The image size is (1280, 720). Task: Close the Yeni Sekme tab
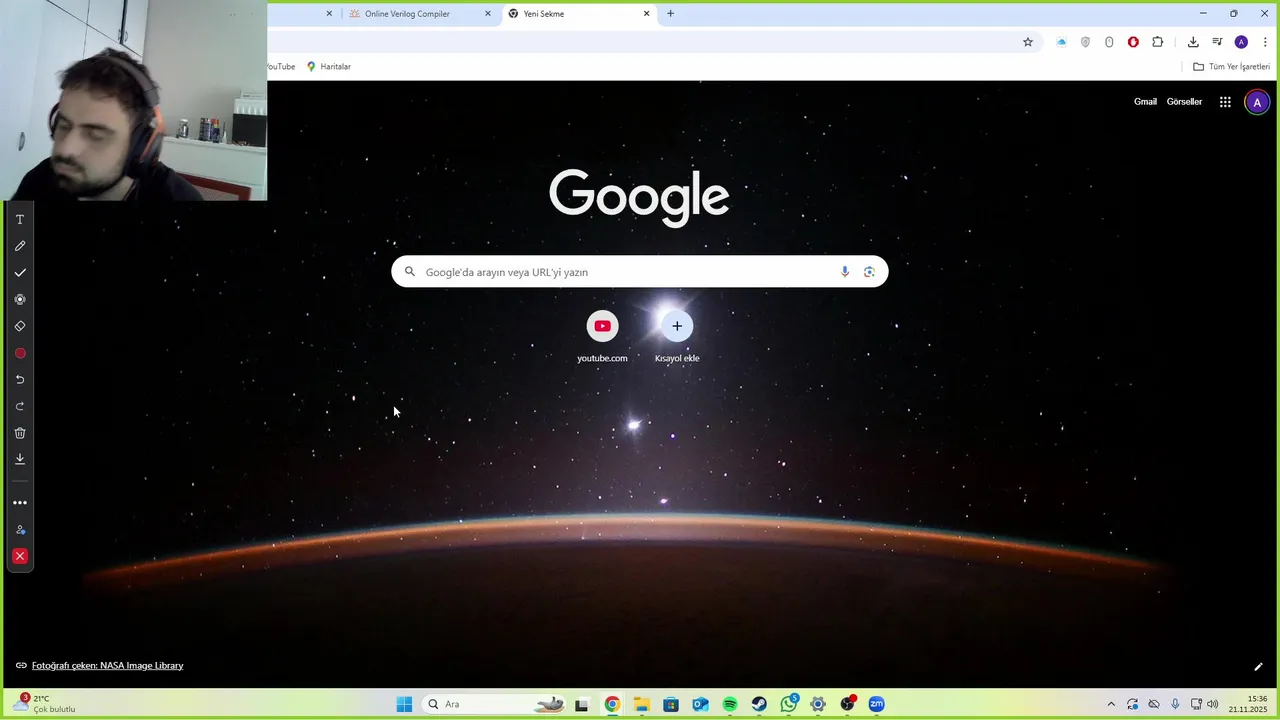click(646, 14)
